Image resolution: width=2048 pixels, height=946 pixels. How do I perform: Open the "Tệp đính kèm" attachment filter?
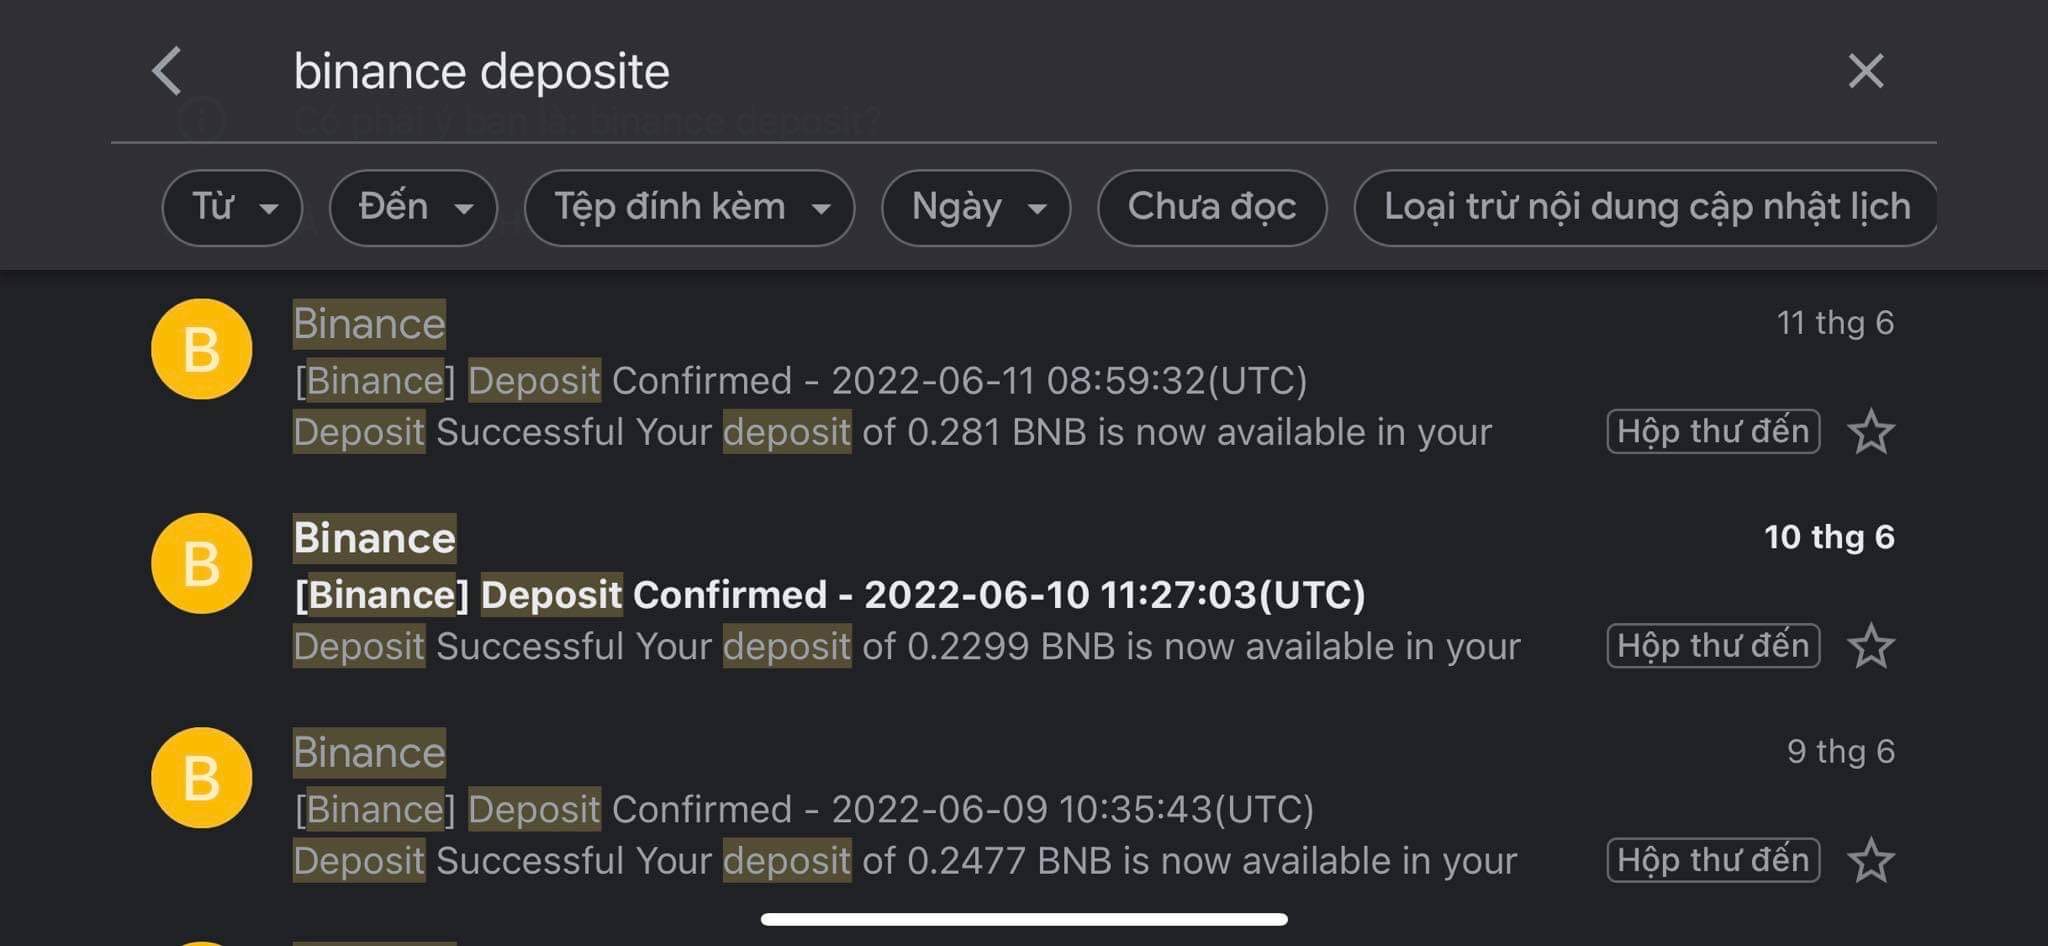689,208
